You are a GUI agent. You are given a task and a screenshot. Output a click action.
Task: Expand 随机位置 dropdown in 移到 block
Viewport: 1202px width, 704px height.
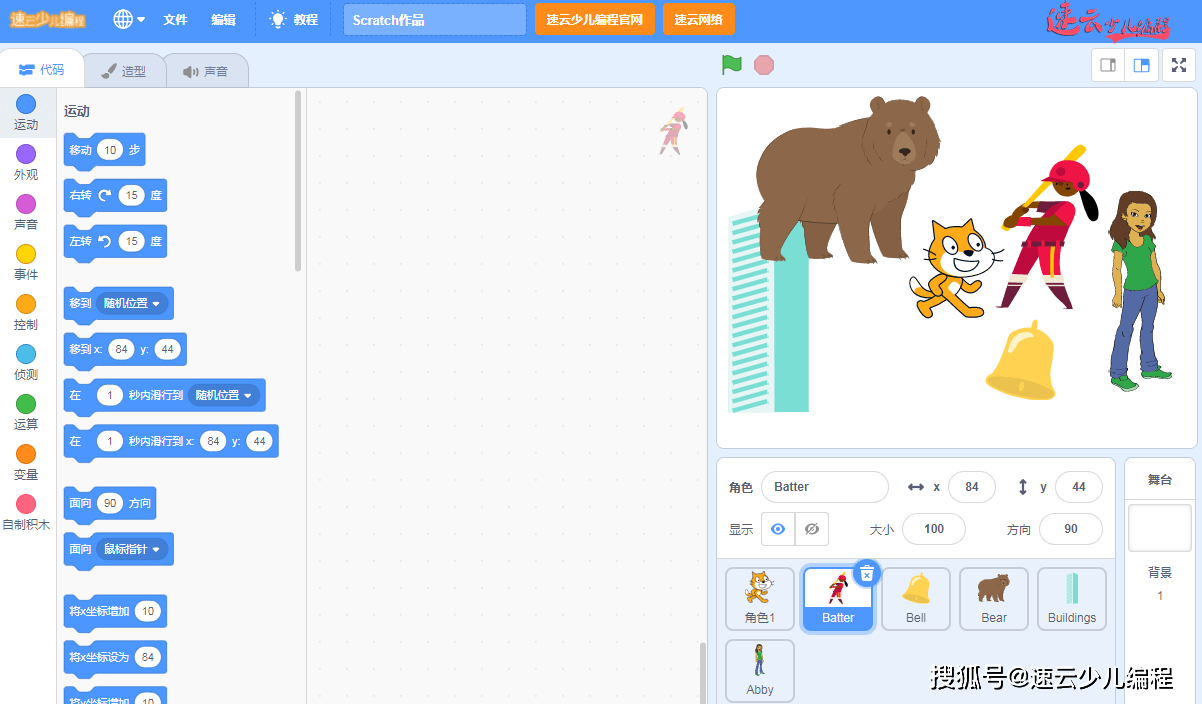(x=132, y=303)
